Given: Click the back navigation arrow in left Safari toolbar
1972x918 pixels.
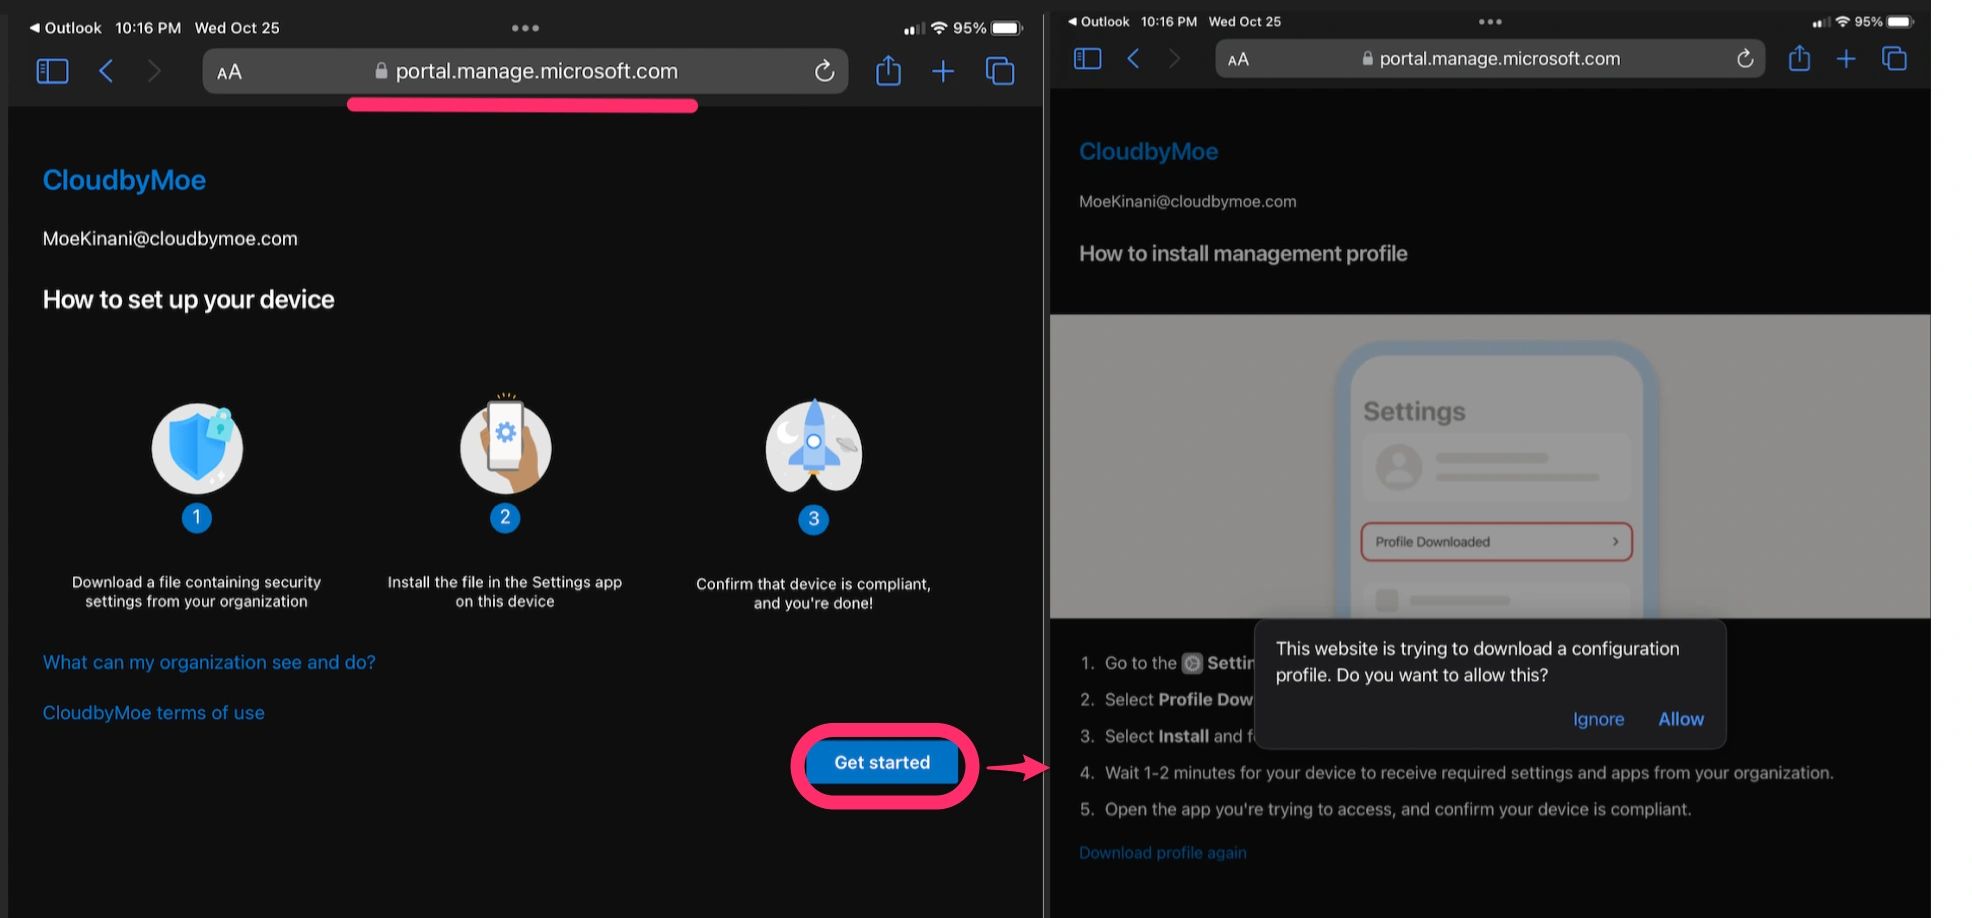Looking at the screenshot, I should 106,70.
